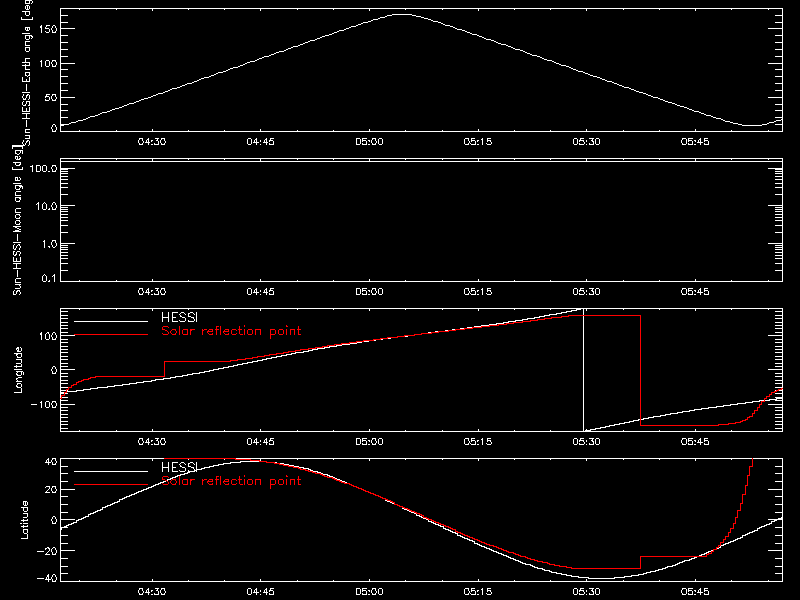Click the 04:45 label under Moon angle plot
Image resolution: width=800 pixels, height=600 pixels.
point(260,292)
